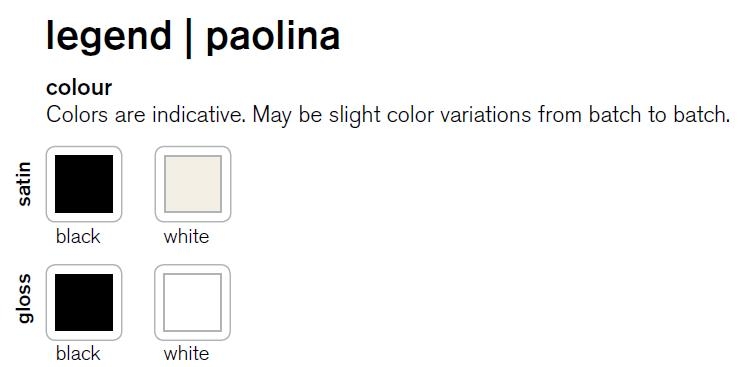The height and width of the screenshot is (367, 745).
Task: Click the 'white' label under satin swatch
Action: (186, 236)
